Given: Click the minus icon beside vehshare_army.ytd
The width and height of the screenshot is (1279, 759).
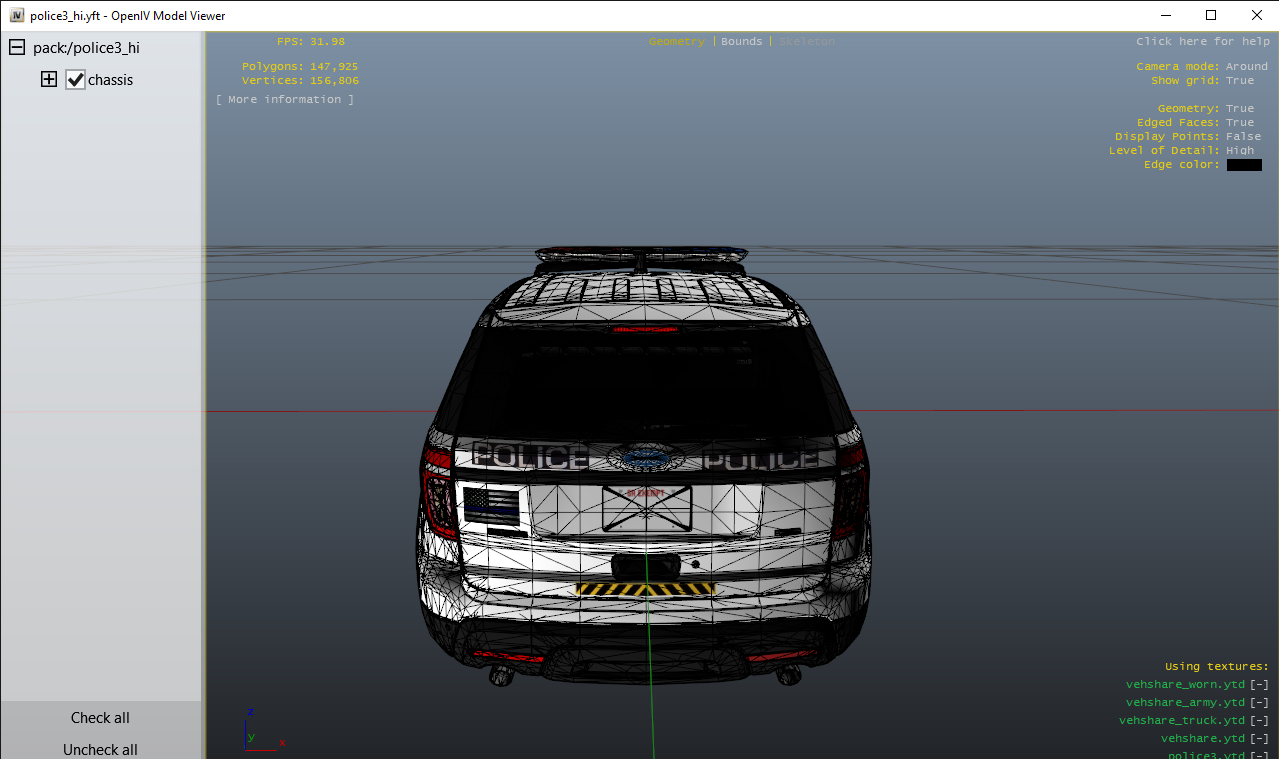Looking at the screenshot, I should click(1259, 703).
